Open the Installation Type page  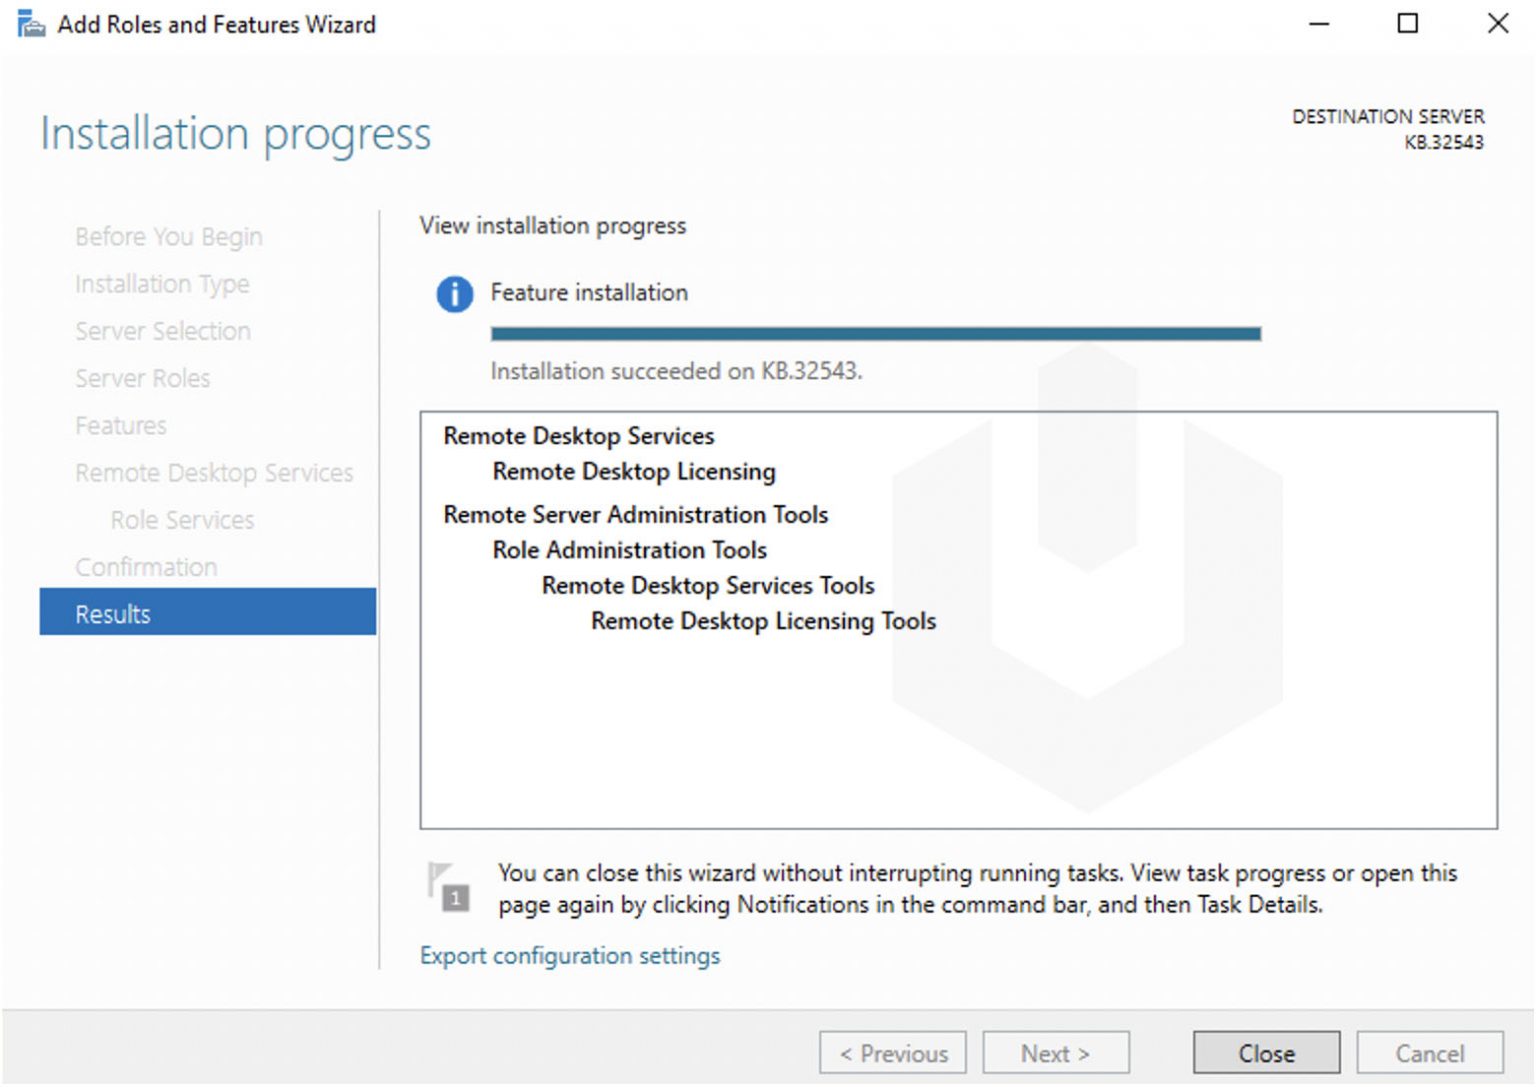coord(162,284)
